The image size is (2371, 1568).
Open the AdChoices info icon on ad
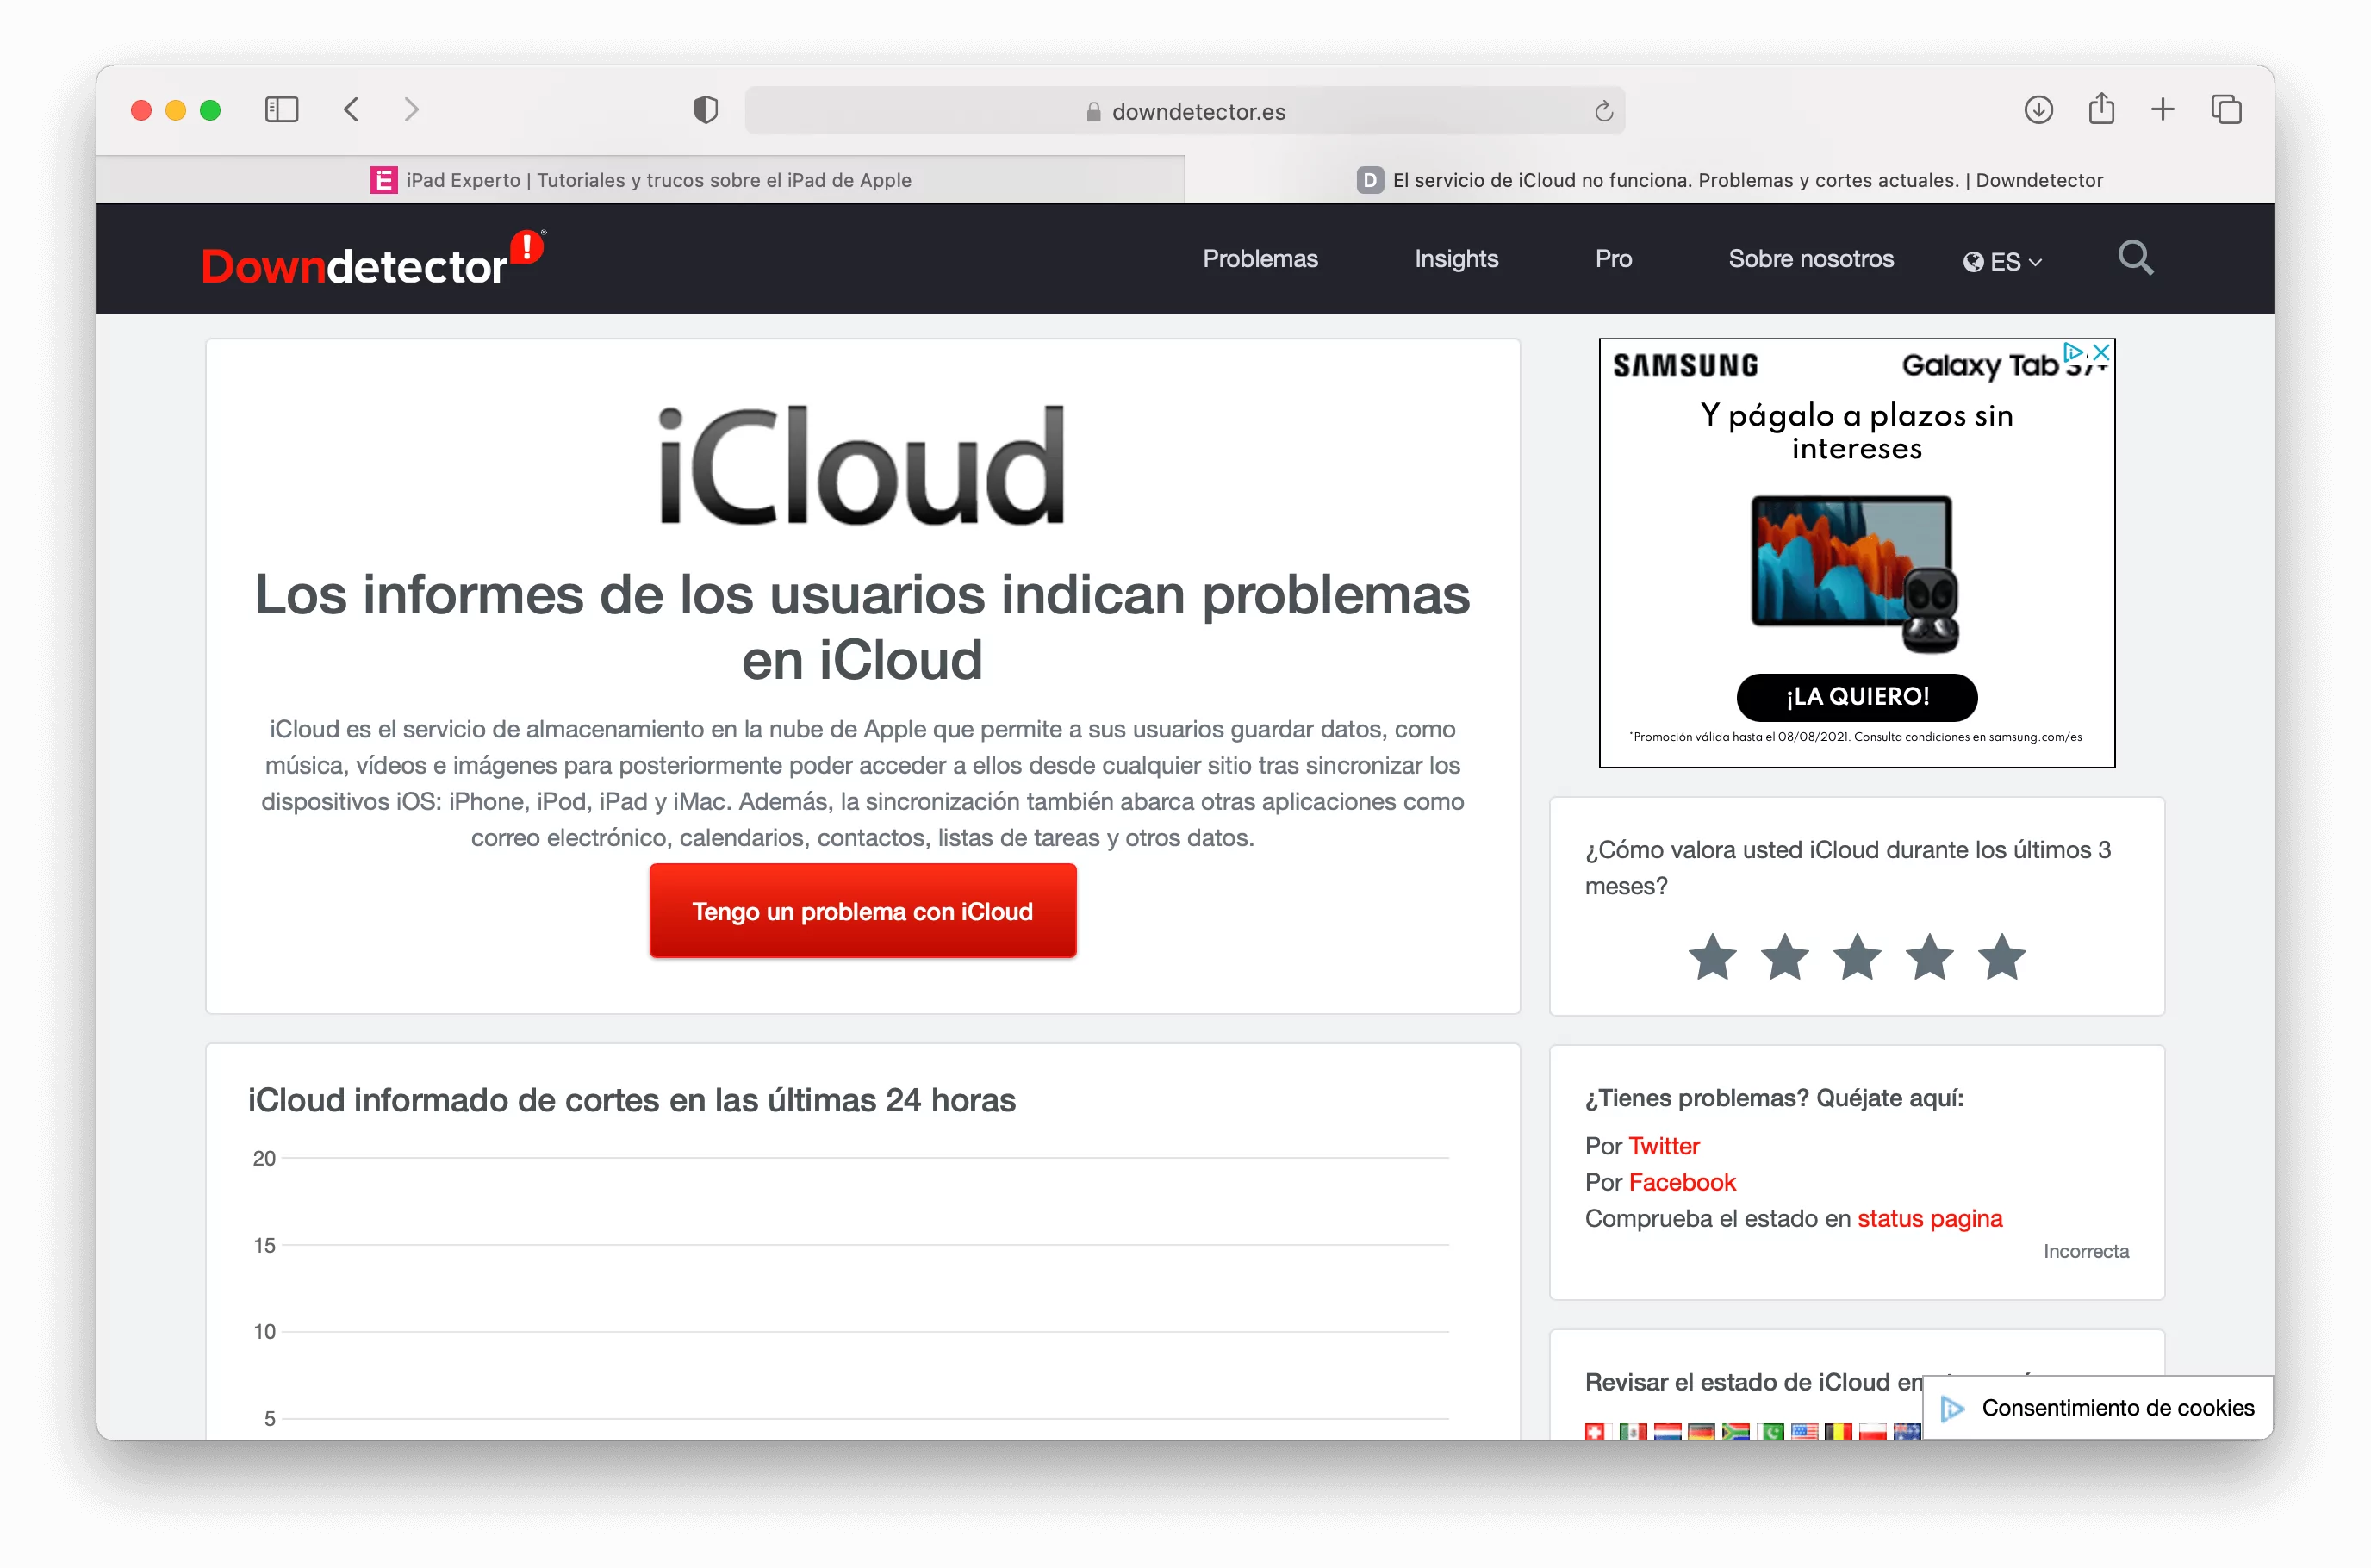click(2074, 352)
